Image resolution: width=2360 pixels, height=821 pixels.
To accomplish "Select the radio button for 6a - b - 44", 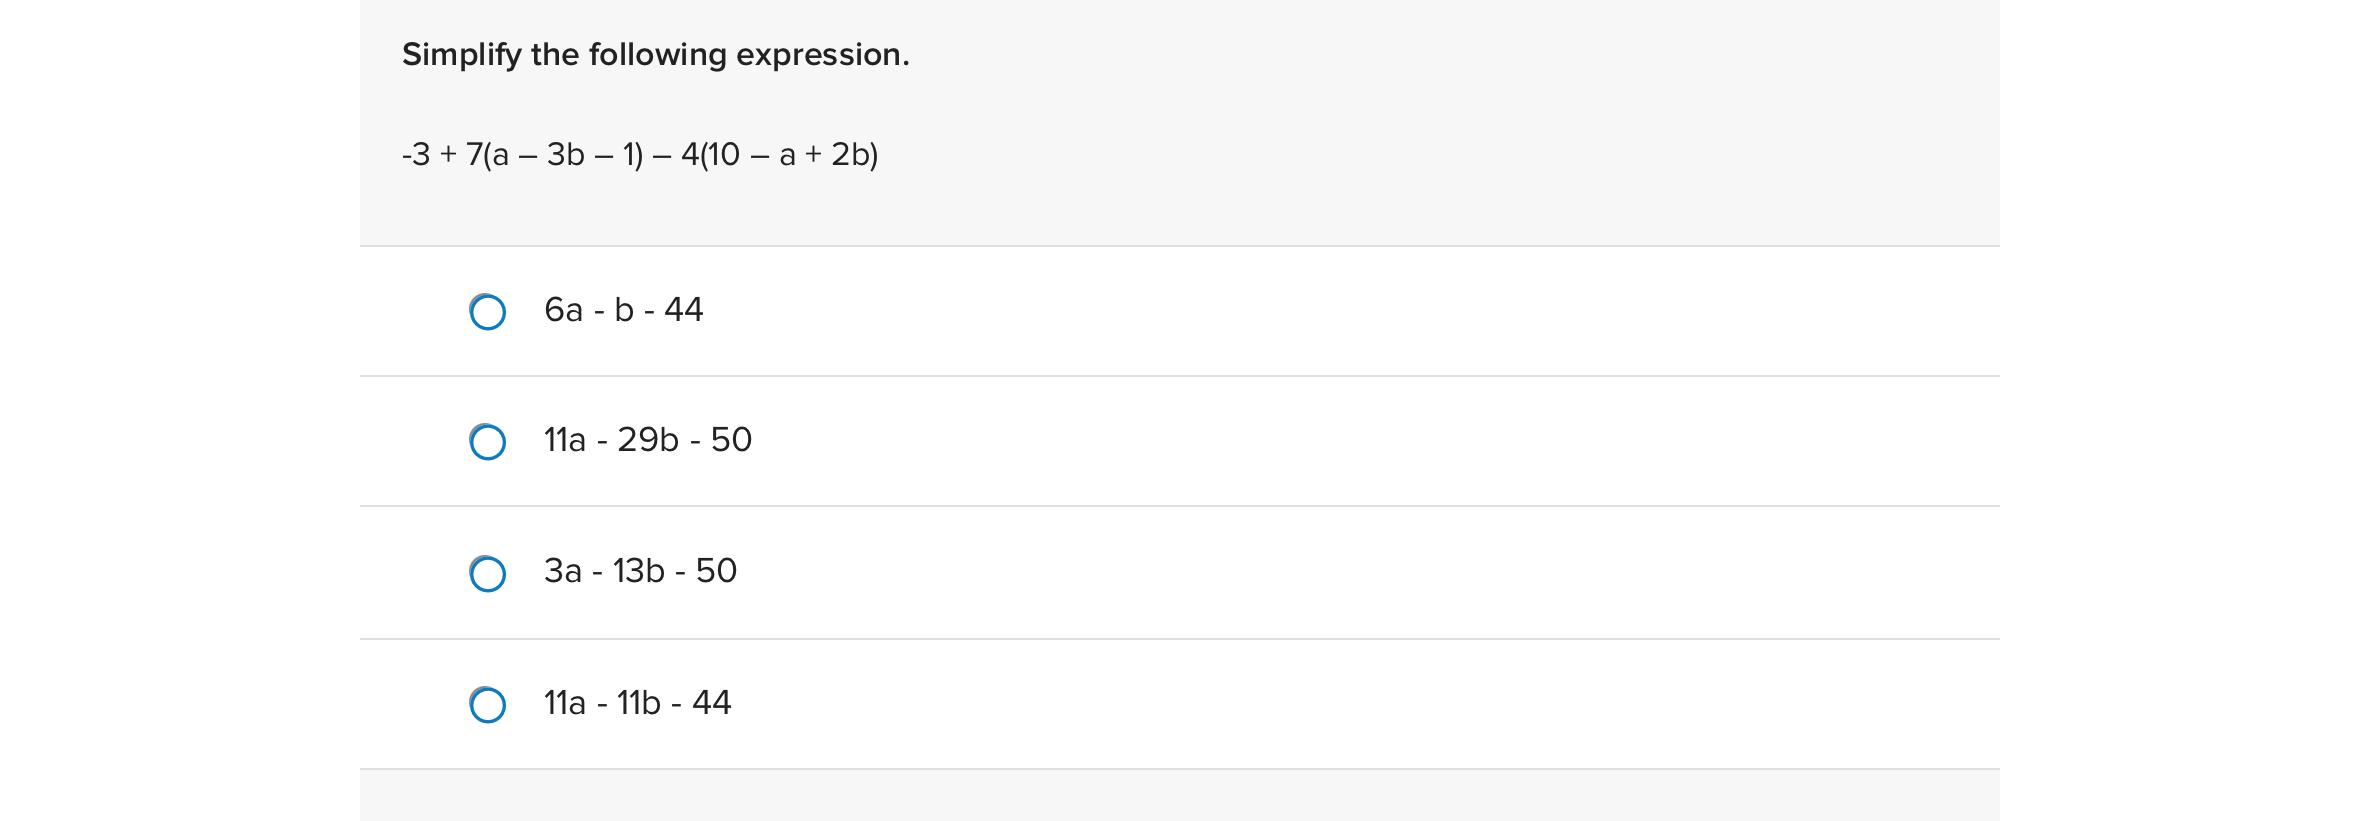I will [x=487, y=312].
